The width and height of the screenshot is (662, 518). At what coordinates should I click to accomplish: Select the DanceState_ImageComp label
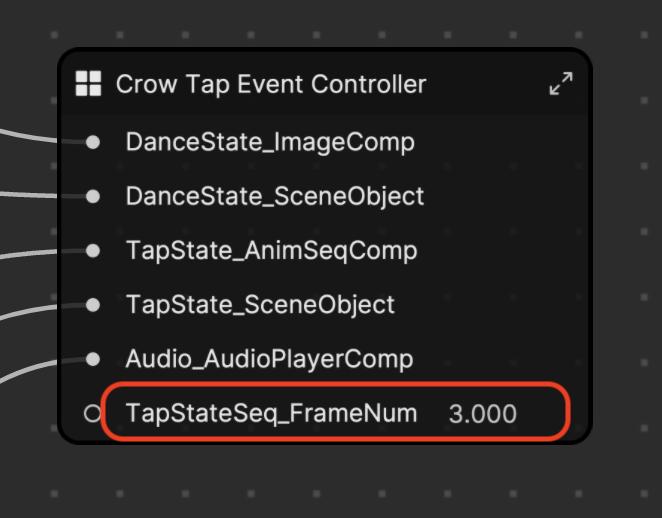click(x=270, y=142)
